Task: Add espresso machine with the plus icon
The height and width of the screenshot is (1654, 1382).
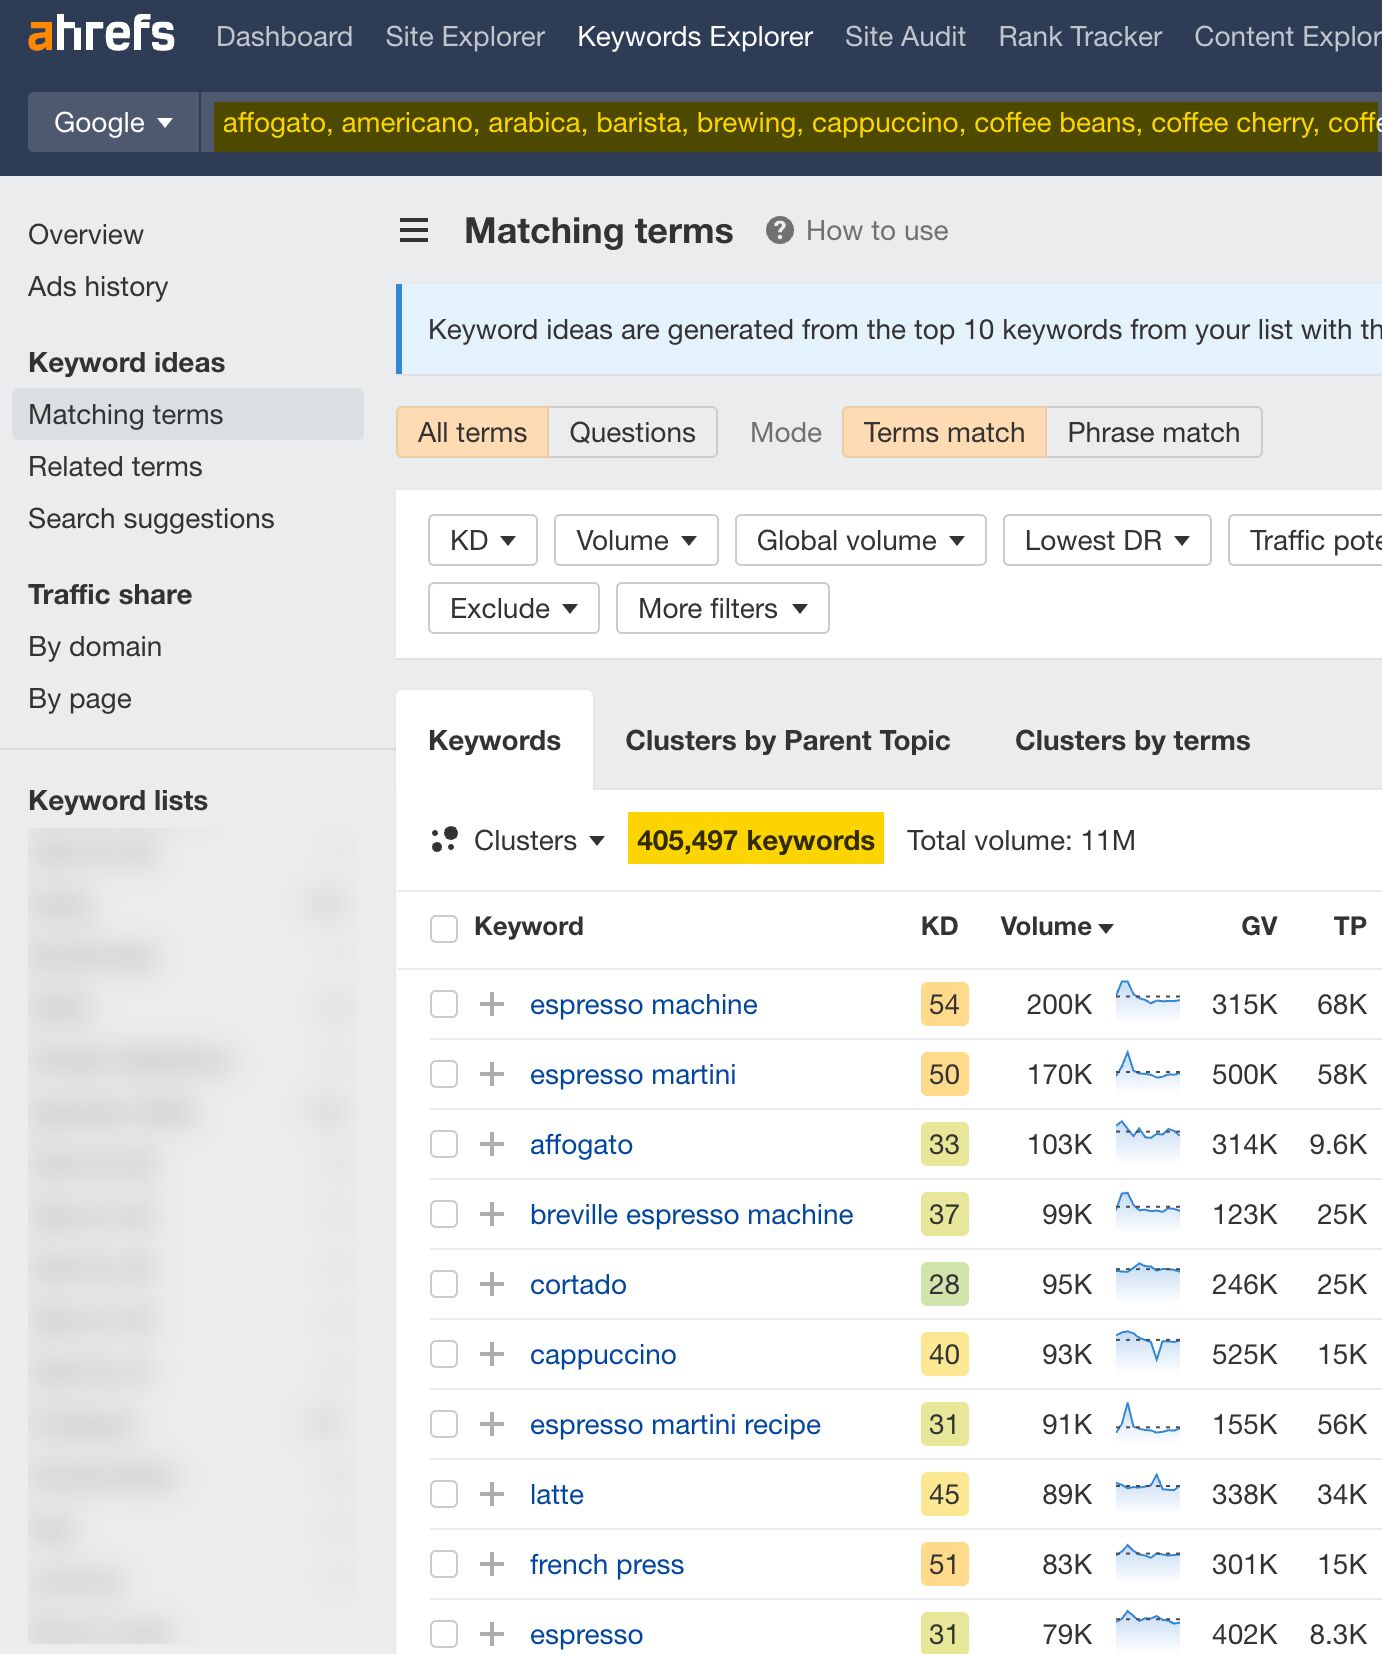Action: (492, 1004)
